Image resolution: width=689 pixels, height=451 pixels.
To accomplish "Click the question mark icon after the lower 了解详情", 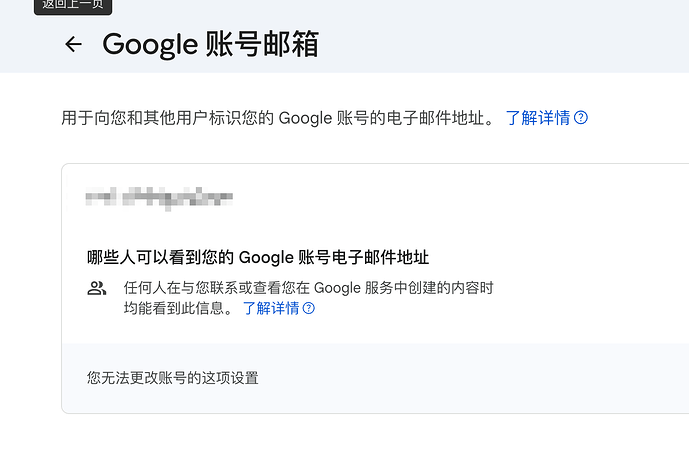I will 309,308.
